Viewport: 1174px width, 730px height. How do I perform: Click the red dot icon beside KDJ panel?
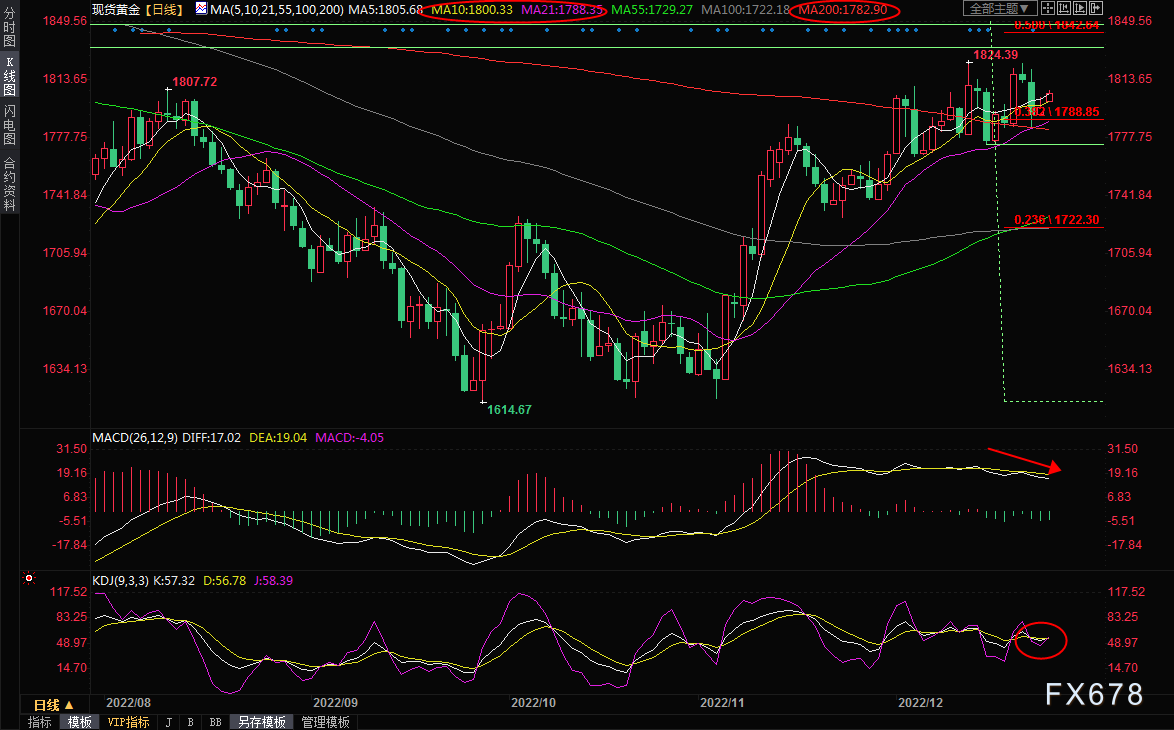29,578
